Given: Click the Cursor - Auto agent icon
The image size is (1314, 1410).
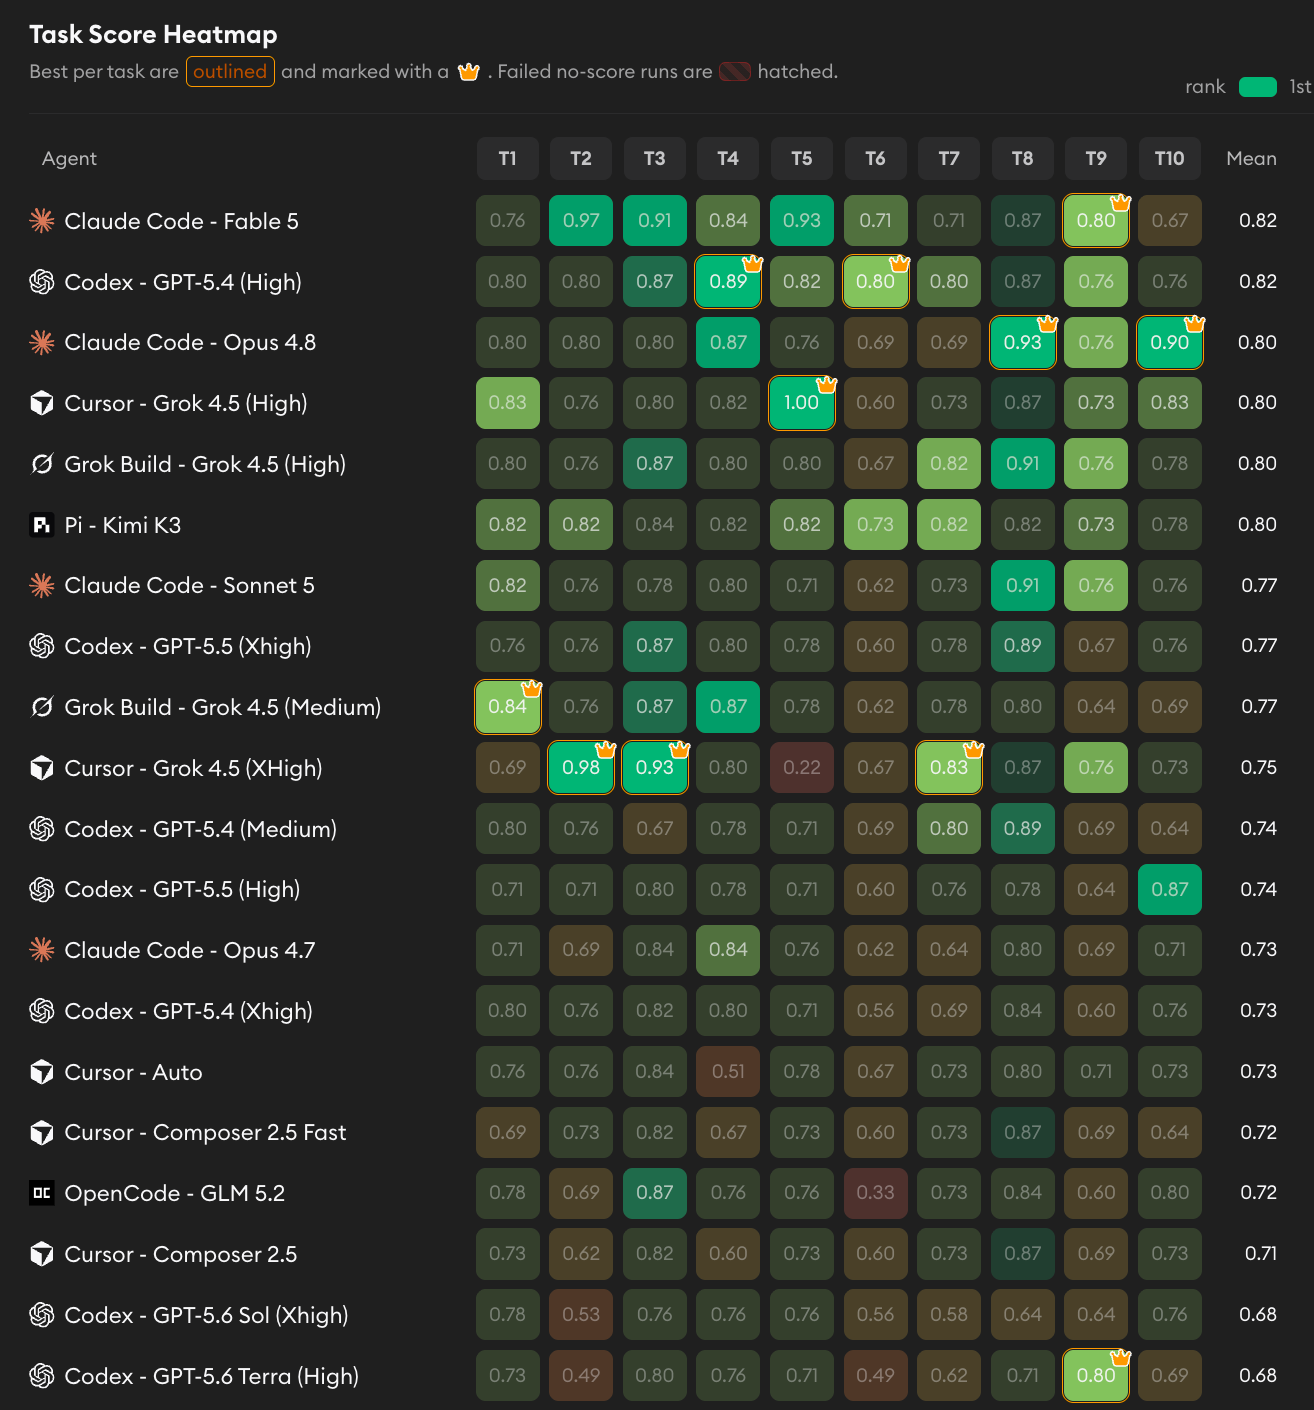Looking at the screenshot, I should coord(42,1072).
